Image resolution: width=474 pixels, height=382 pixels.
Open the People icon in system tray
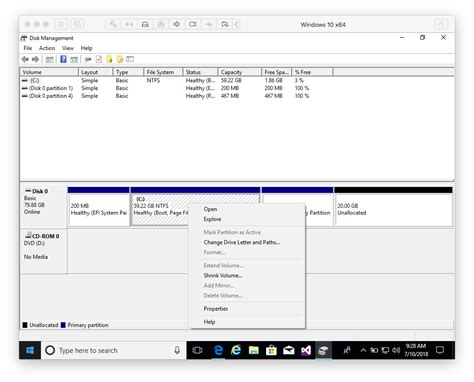347,350
